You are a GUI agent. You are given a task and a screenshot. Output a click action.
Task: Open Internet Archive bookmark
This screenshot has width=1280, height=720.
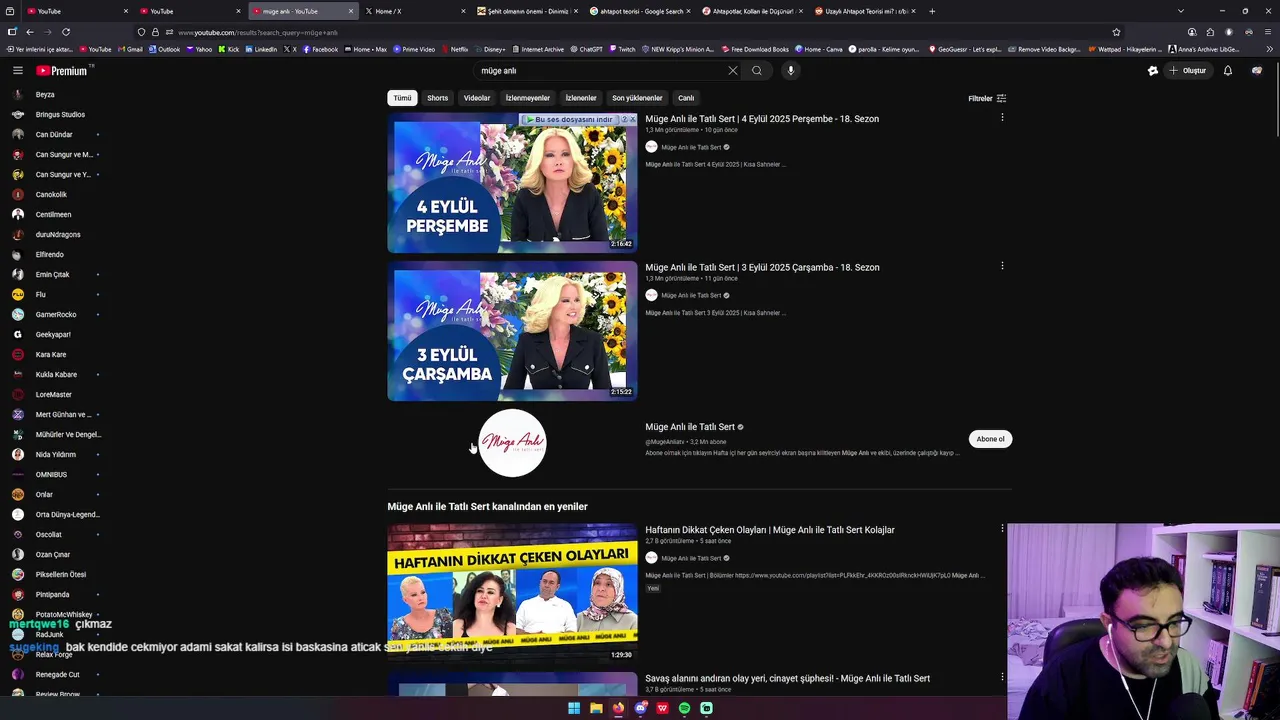click(x=538, y=49)
